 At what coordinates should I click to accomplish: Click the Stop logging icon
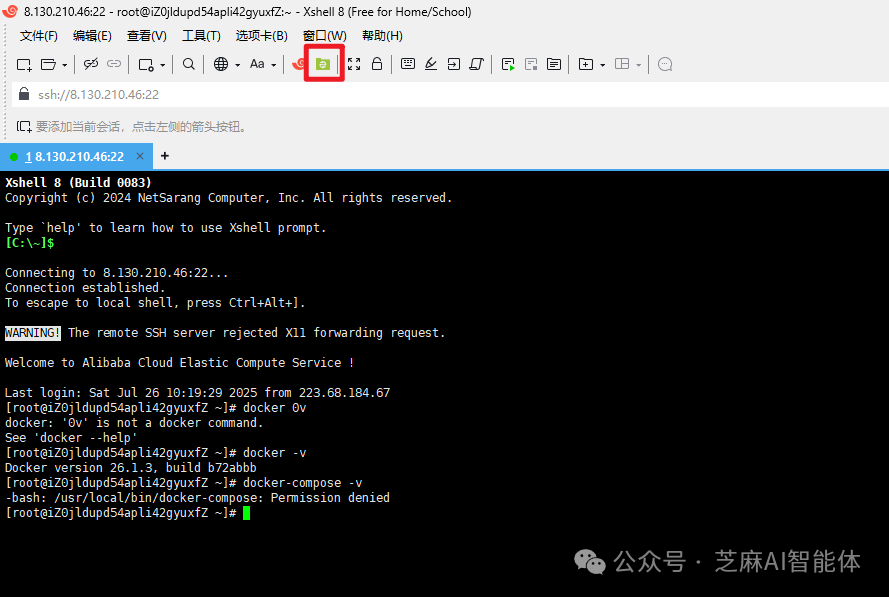coord(531,65)
